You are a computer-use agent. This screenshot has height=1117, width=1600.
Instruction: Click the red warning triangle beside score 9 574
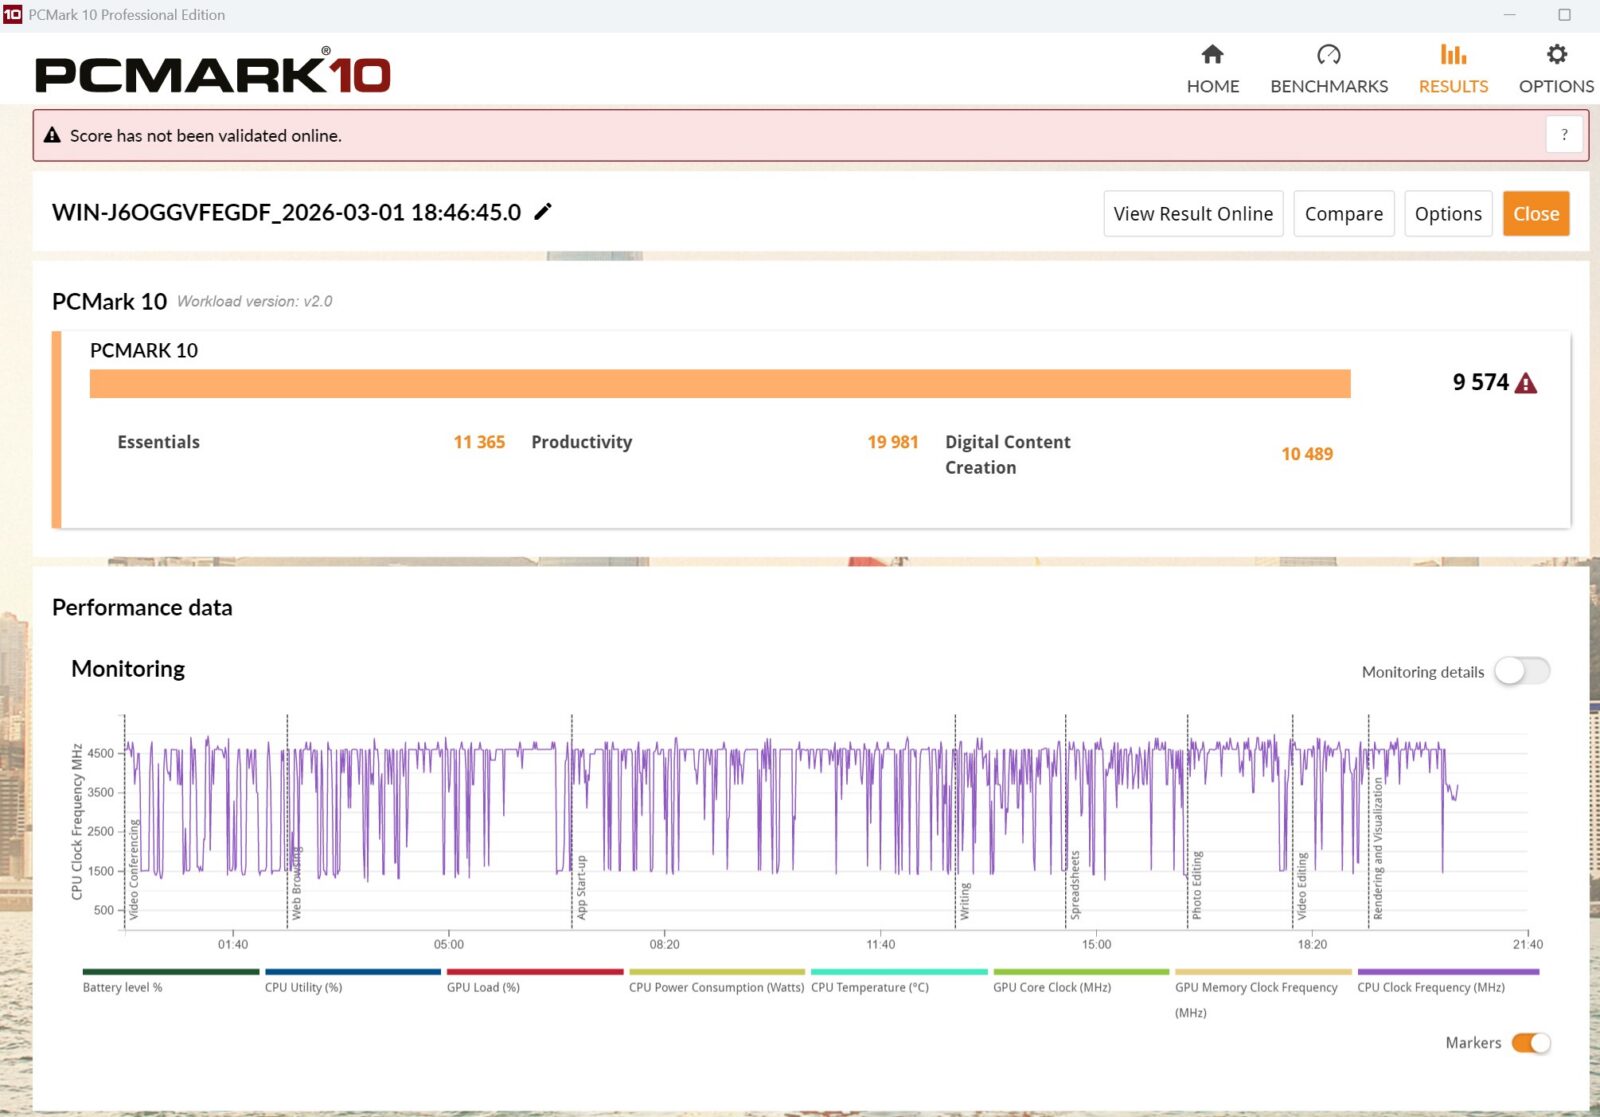click(x=1526, y=383)
